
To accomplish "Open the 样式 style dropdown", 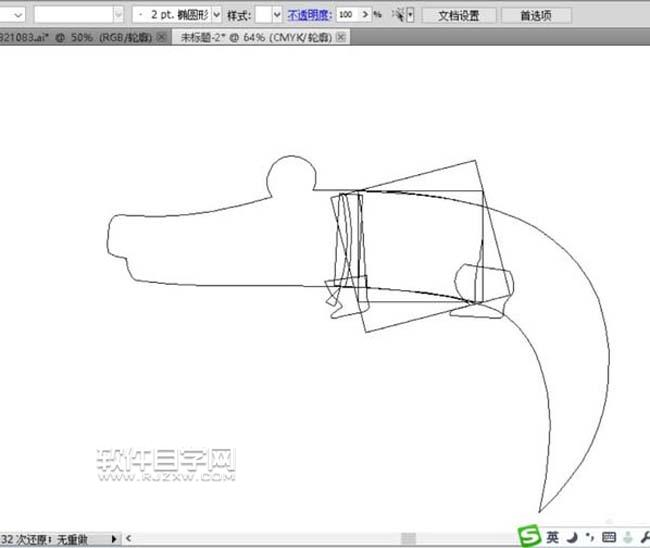I will [x=276, y=16].
